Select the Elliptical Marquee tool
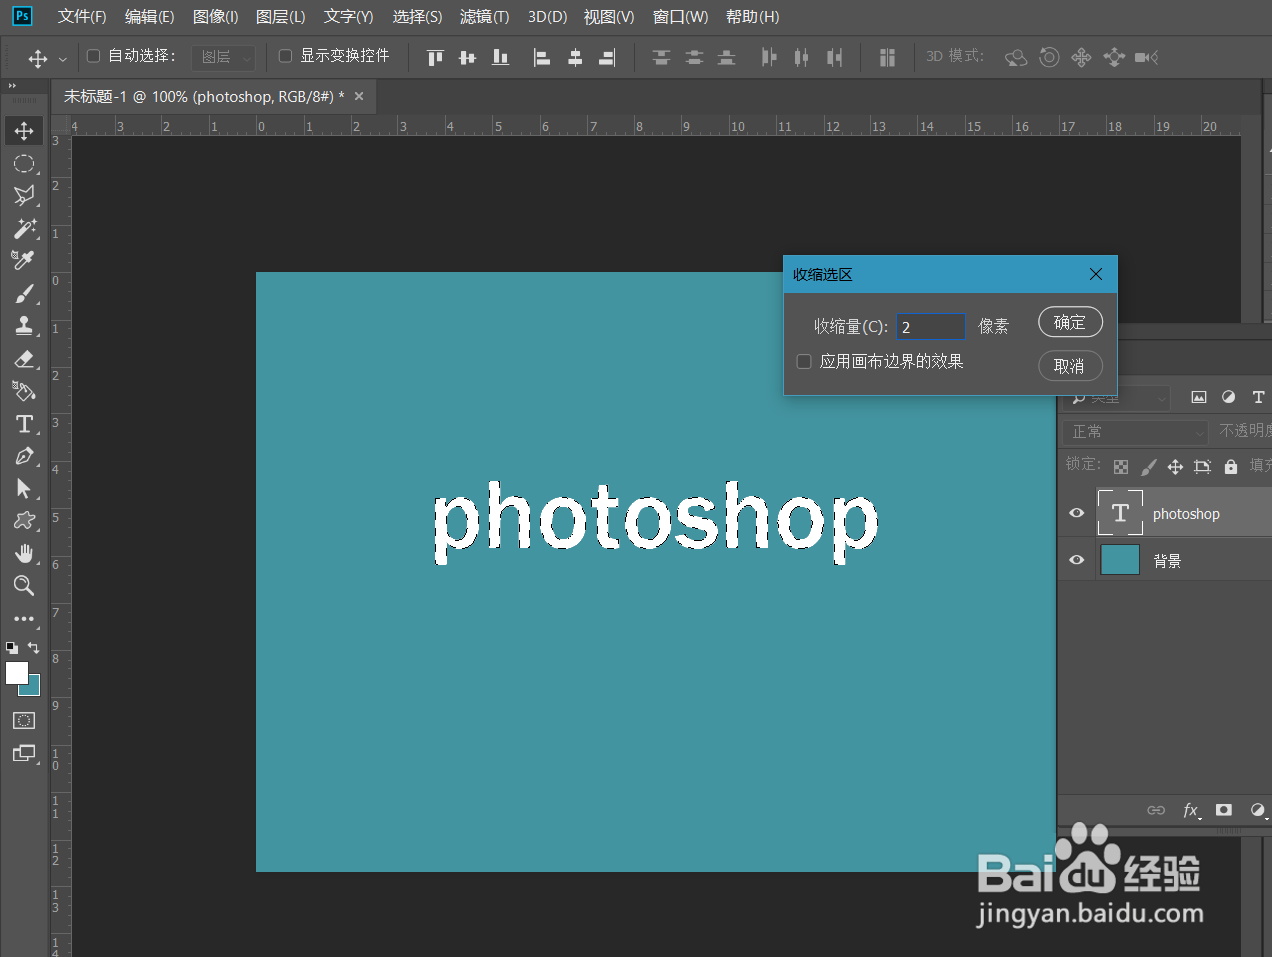 24,164
